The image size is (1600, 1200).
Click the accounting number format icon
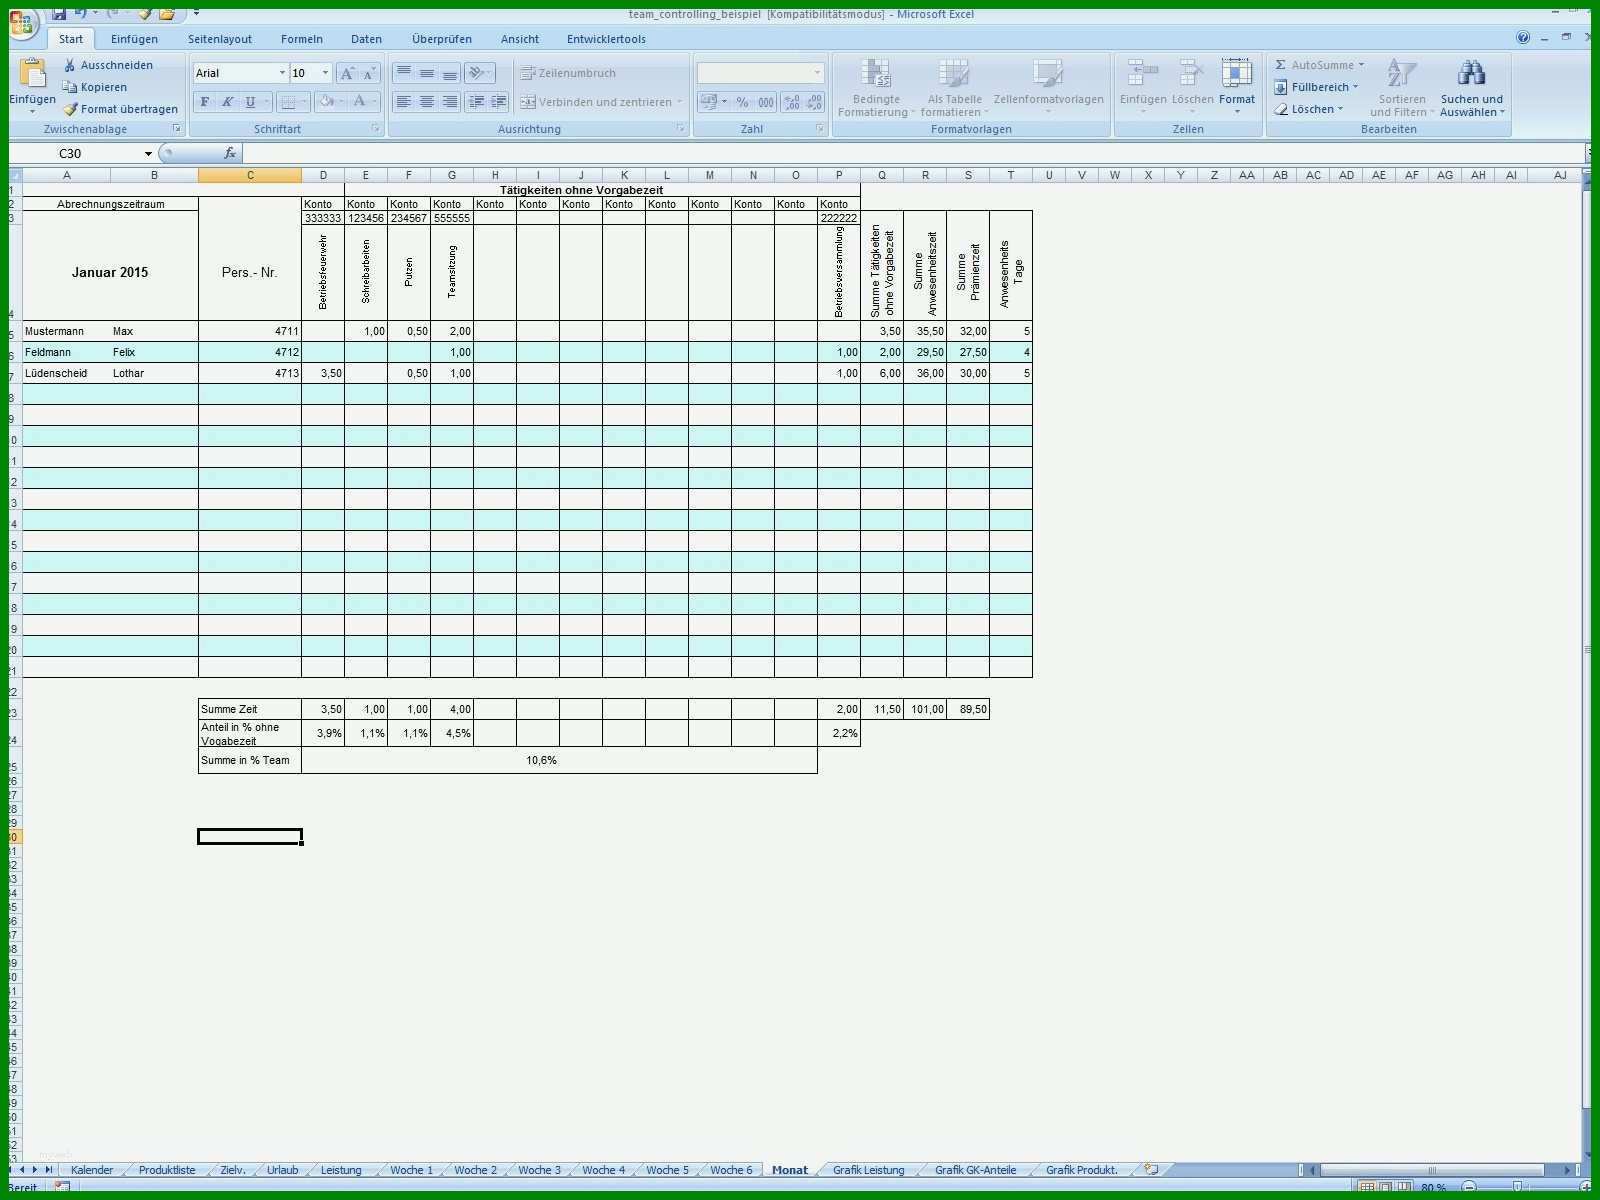[708, 102]
